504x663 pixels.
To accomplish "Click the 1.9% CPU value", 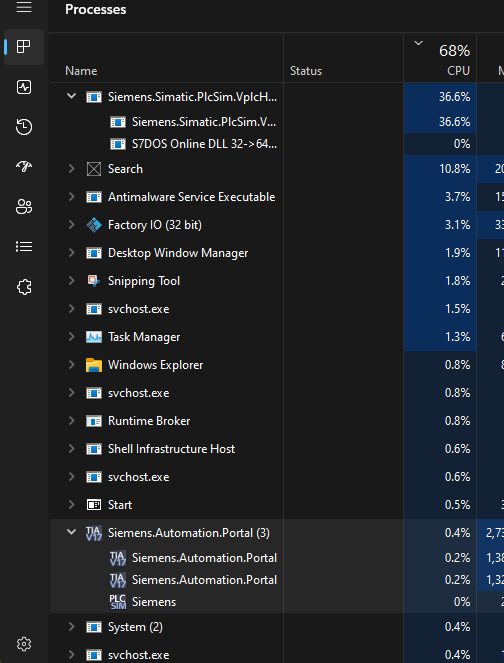I will pos(457,253).
